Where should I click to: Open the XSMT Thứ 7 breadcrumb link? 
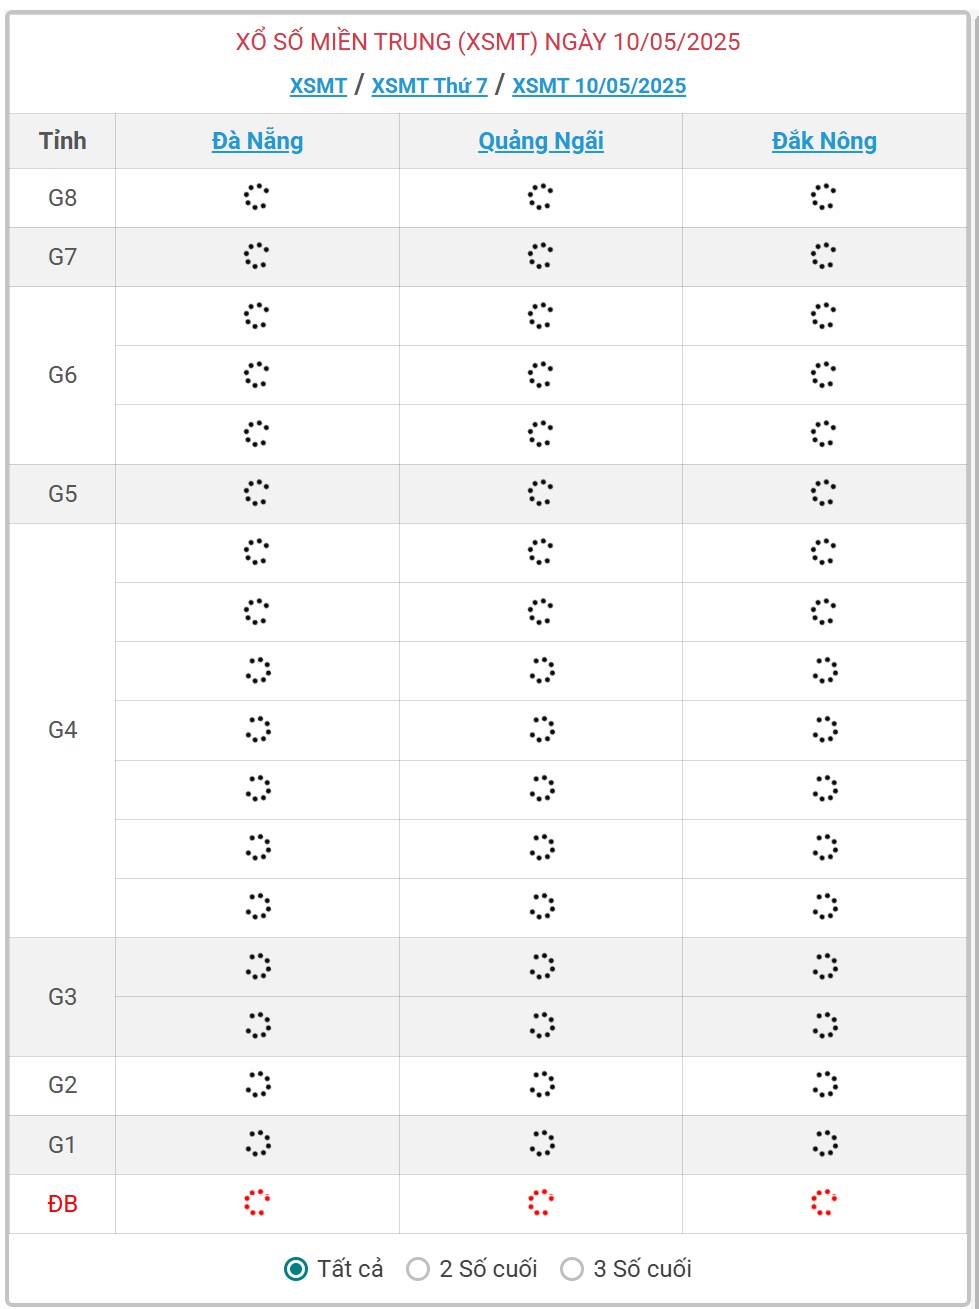click(x=429, y=86)
